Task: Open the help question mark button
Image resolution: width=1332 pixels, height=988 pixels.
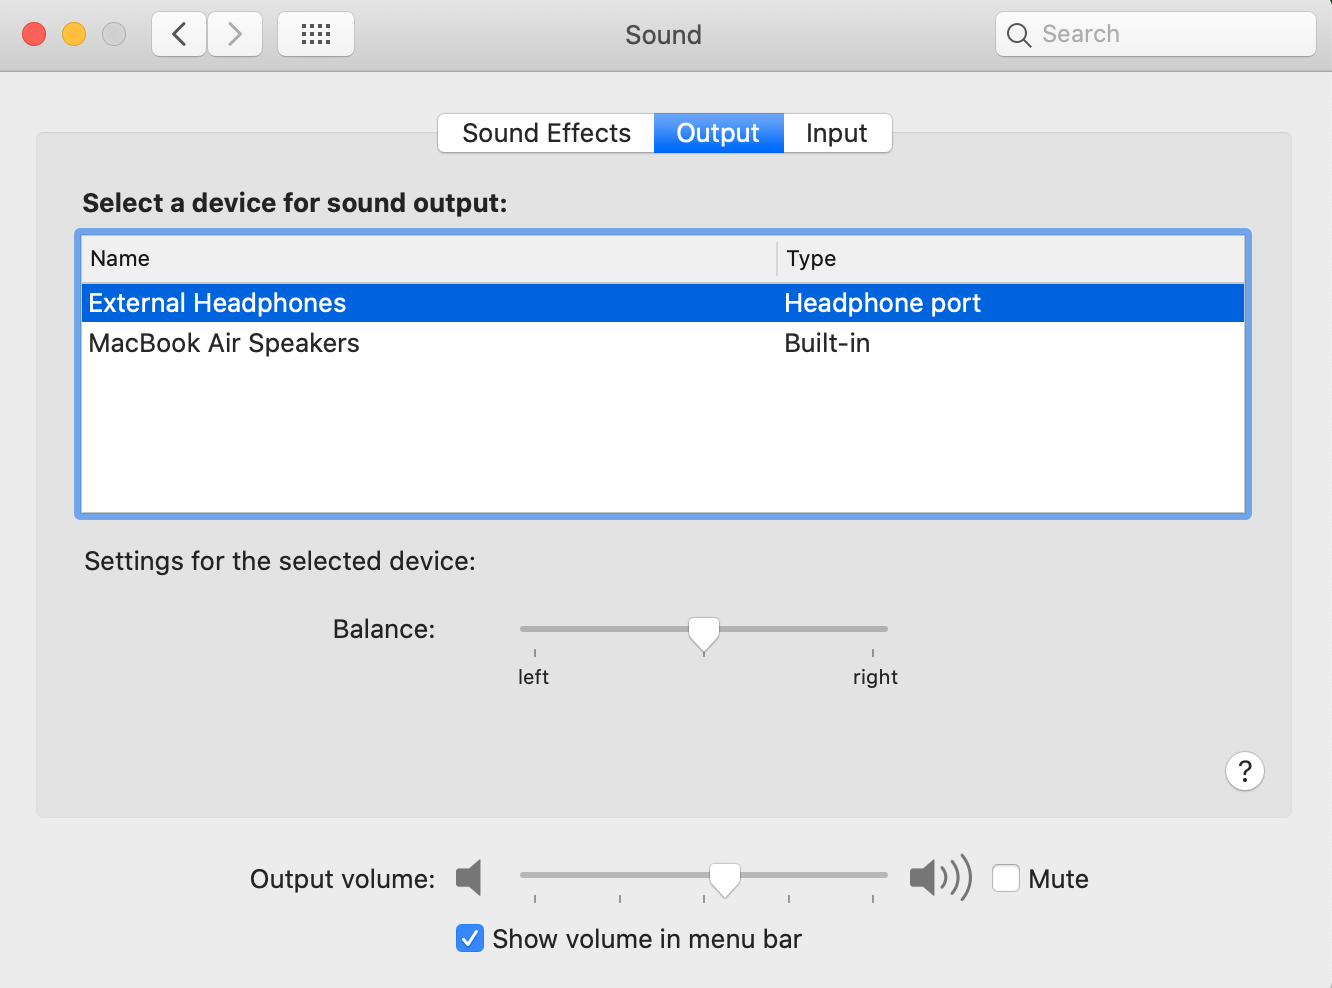Action: [1244, 771]
